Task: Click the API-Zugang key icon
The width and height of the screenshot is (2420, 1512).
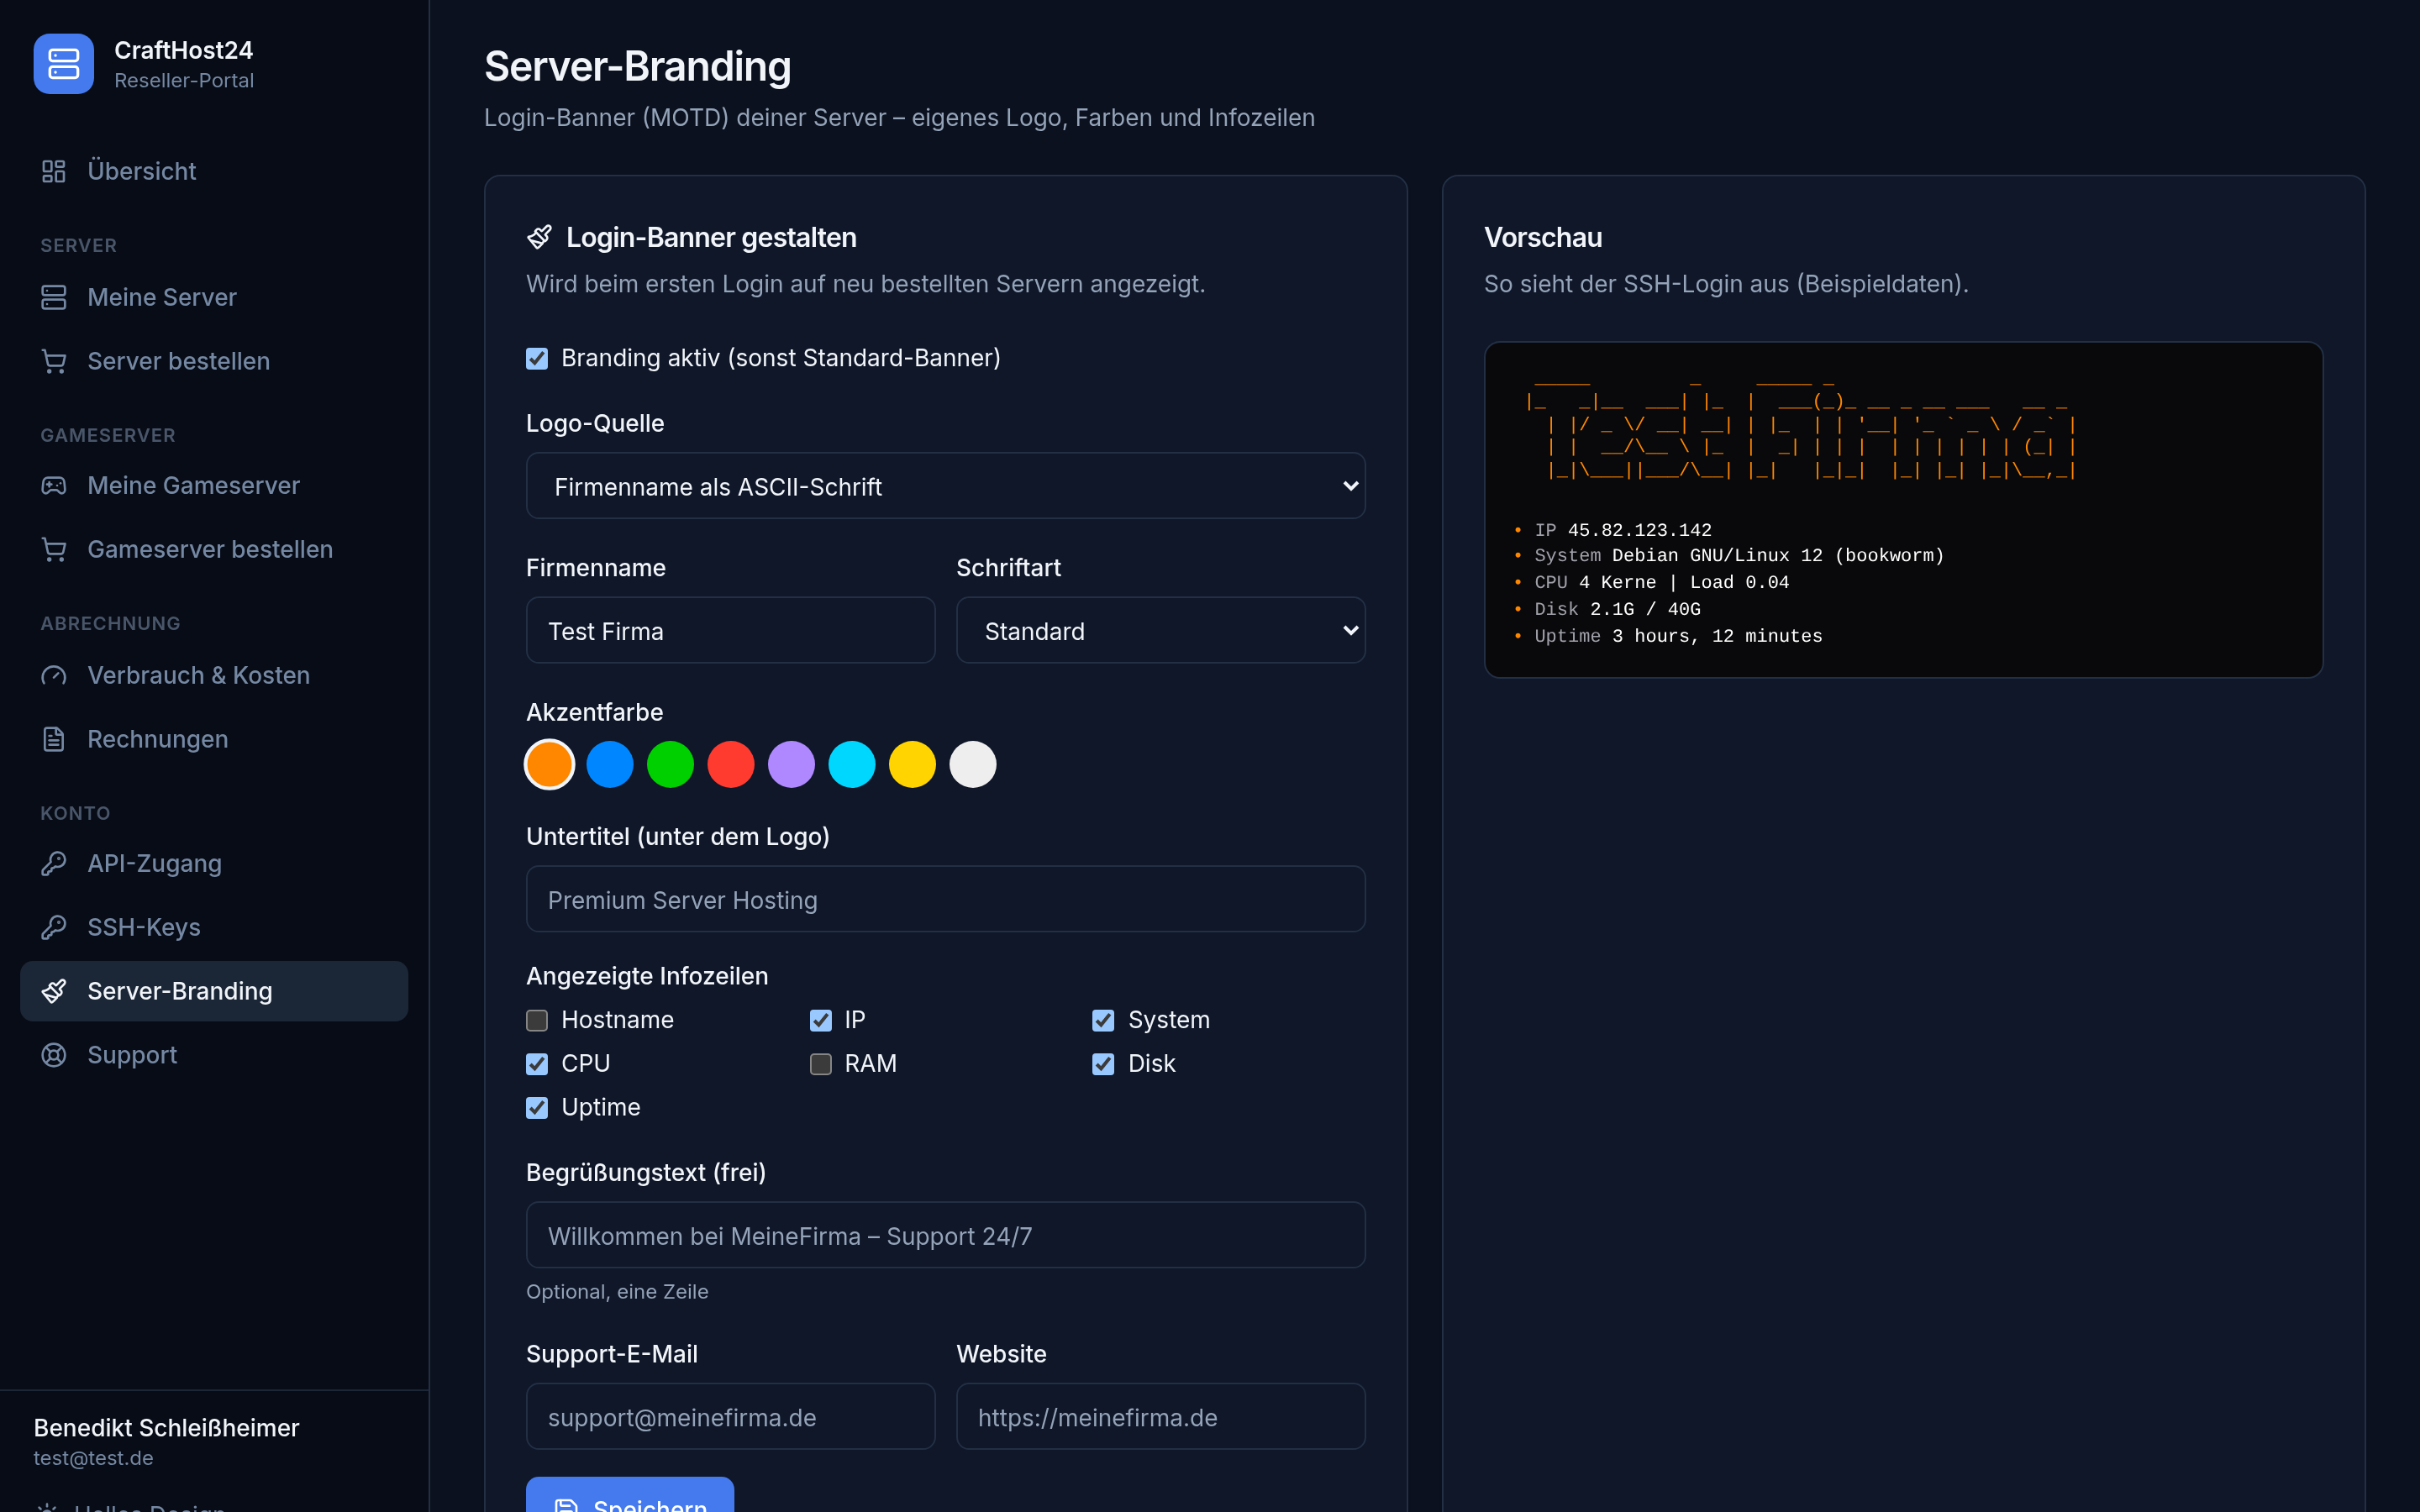Action: pos(54,863)
